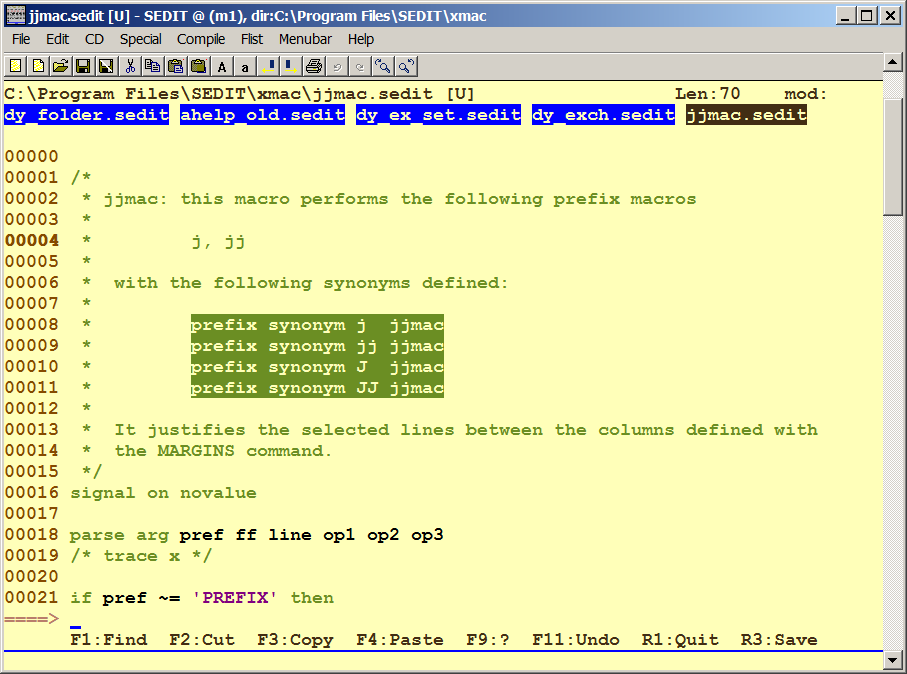Open the File menu
907x674 pixels.
click(21, 39)
